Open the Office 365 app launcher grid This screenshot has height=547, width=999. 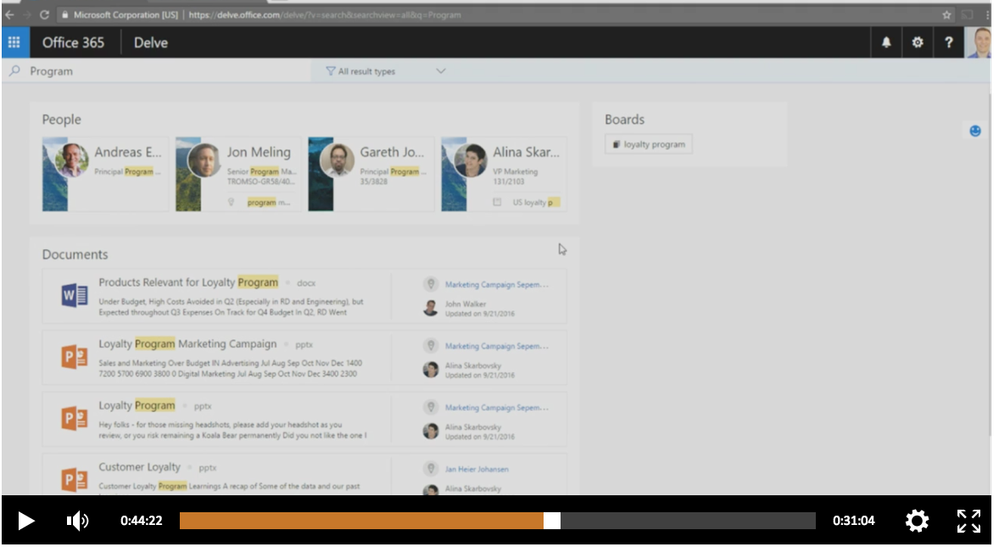pyautogui.click(x=14, y=43)
